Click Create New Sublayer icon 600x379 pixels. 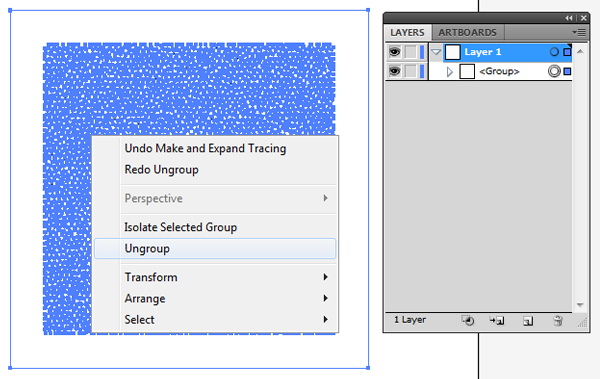(x=497, y=320)
